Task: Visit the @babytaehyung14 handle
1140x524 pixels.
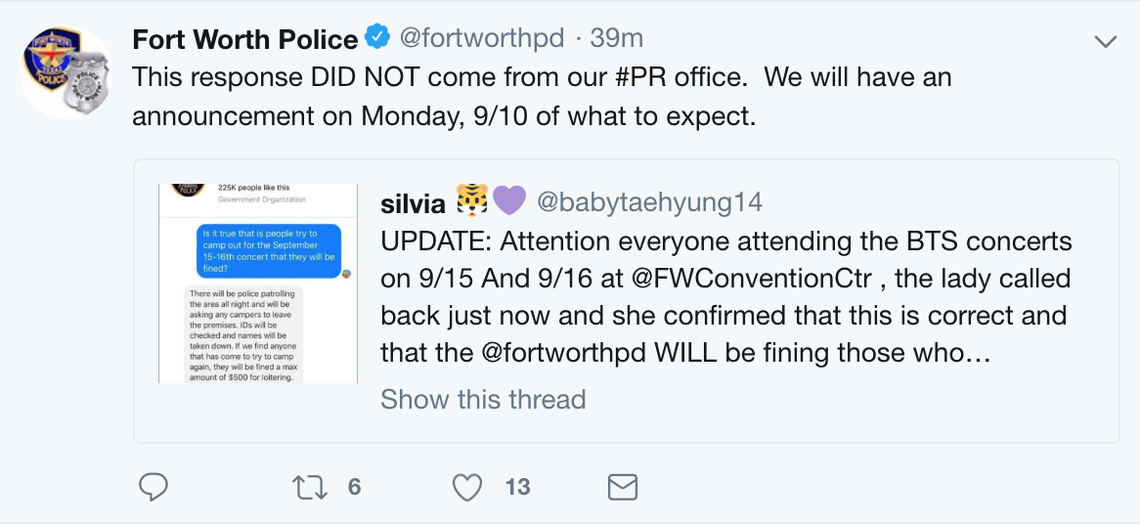Action: click(x=649, y=202)
